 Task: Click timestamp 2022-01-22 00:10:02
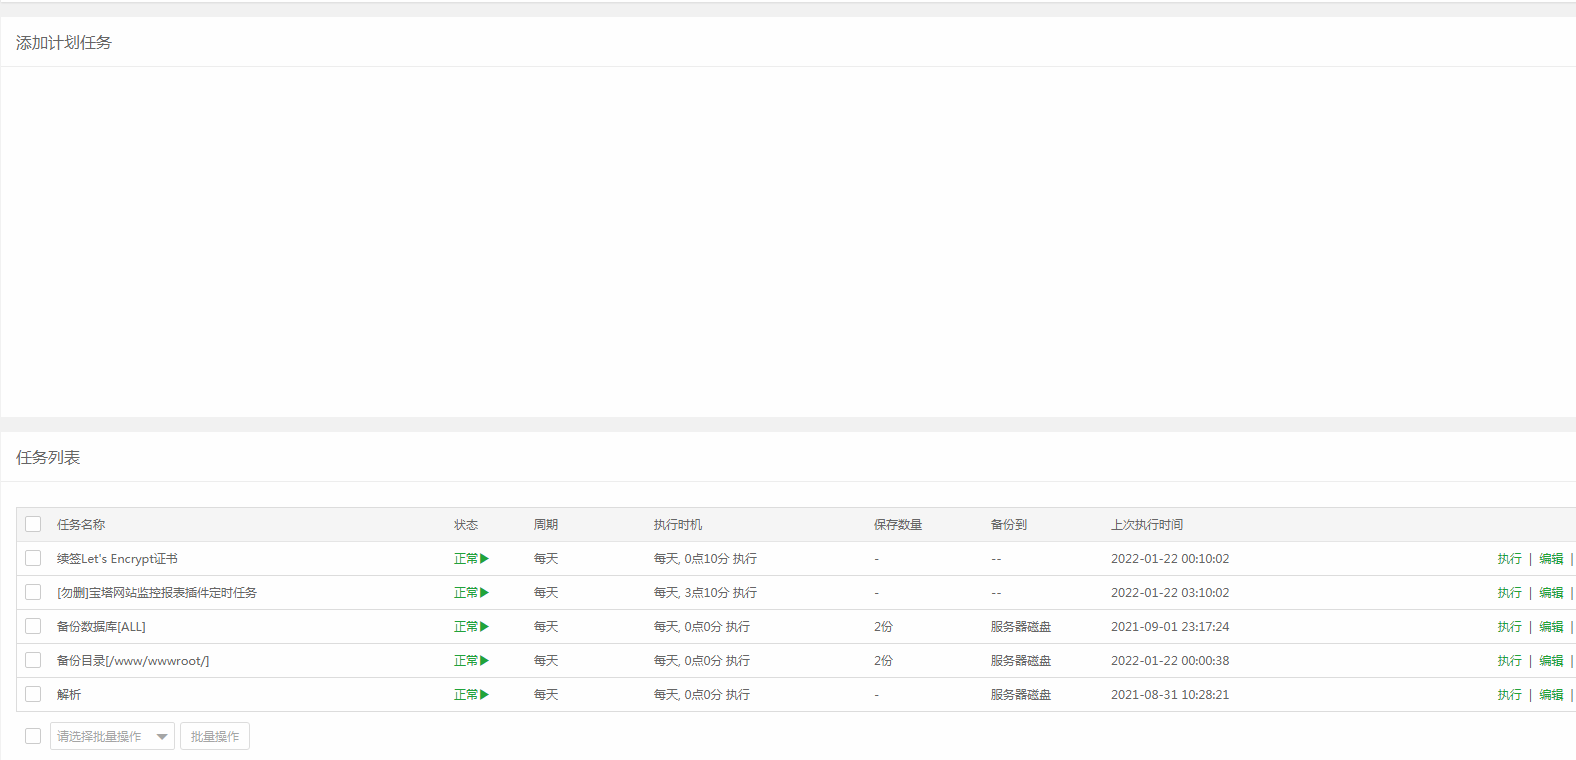pyautogui.click(x=1170, y=559)
